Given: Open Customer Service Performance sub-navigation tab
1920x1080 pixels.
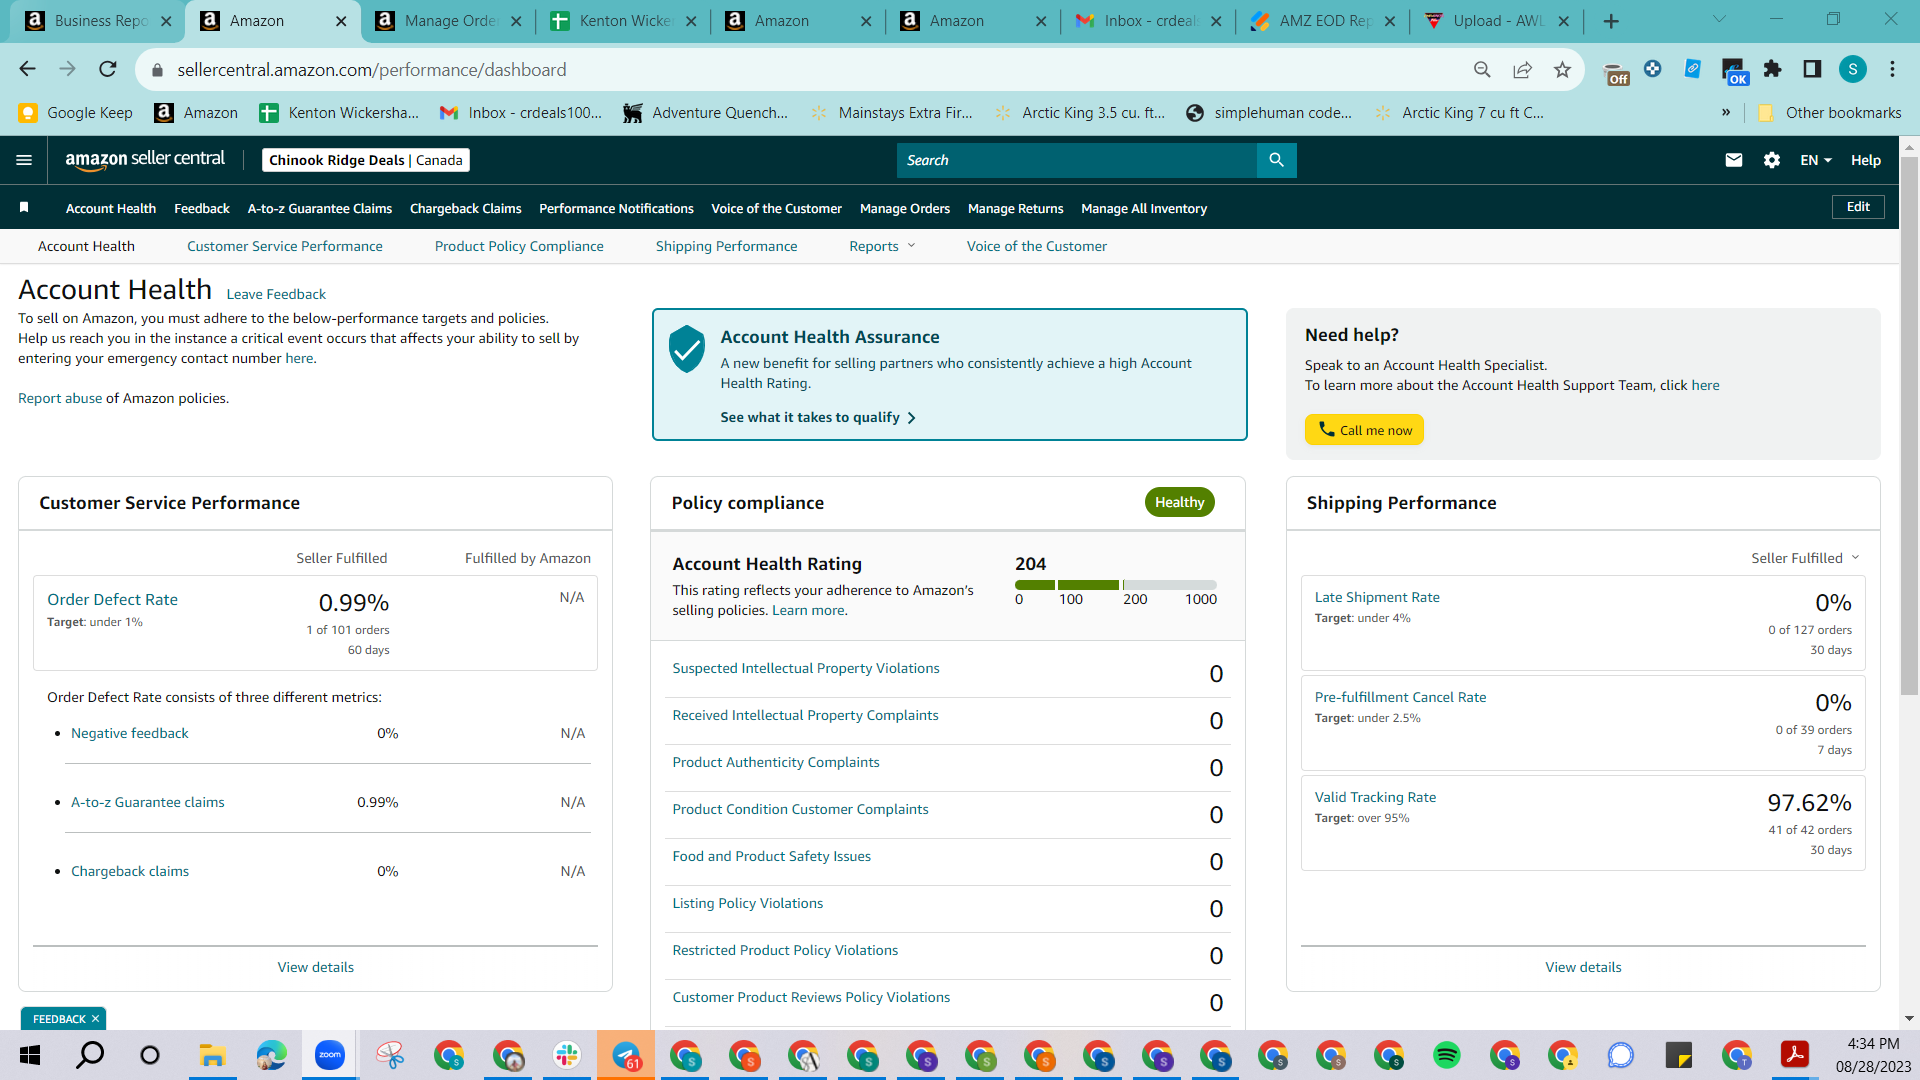Looking at the screenshot, I should (x=285, y=246).
